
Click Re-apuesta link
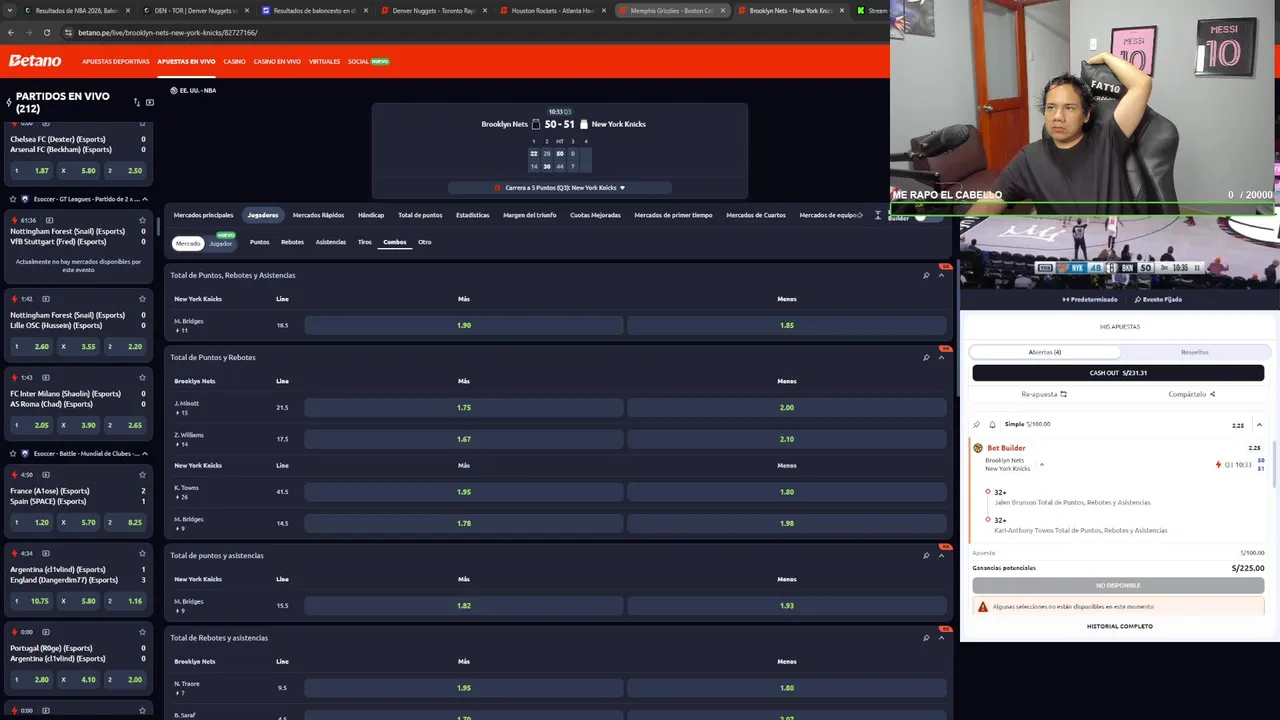click(1044, 394)
